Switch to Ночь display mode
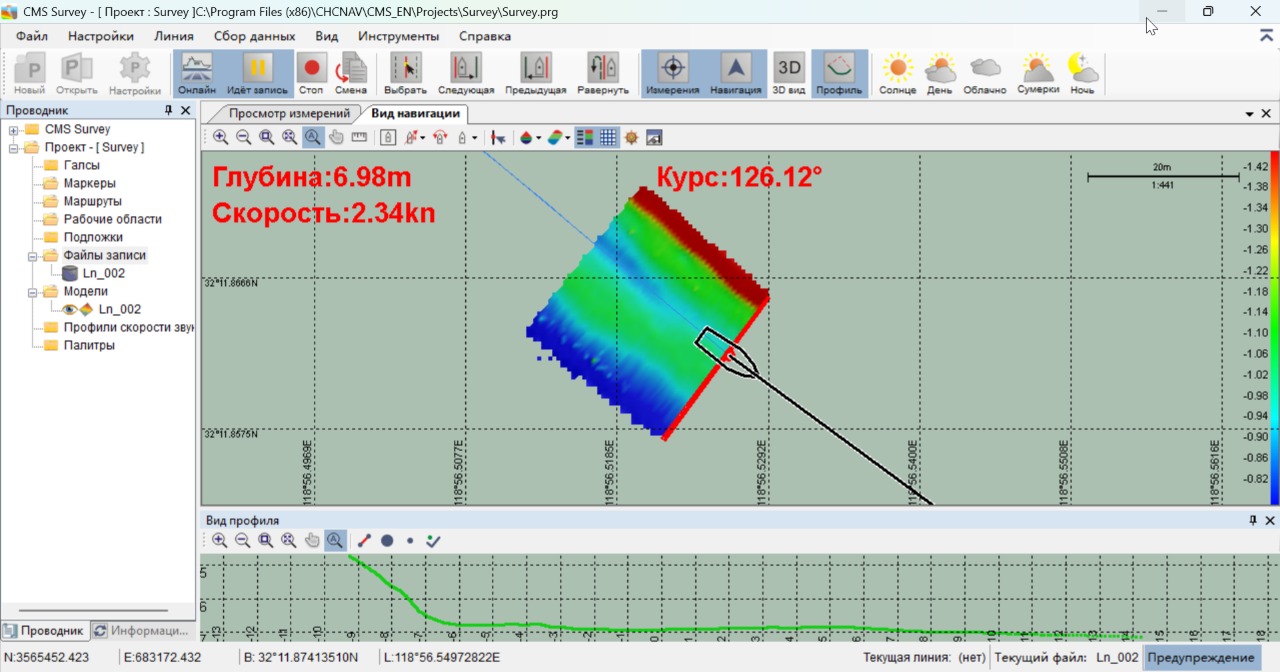The width and height of the screenshot is (1280, 672). (x=1082, y=73)
